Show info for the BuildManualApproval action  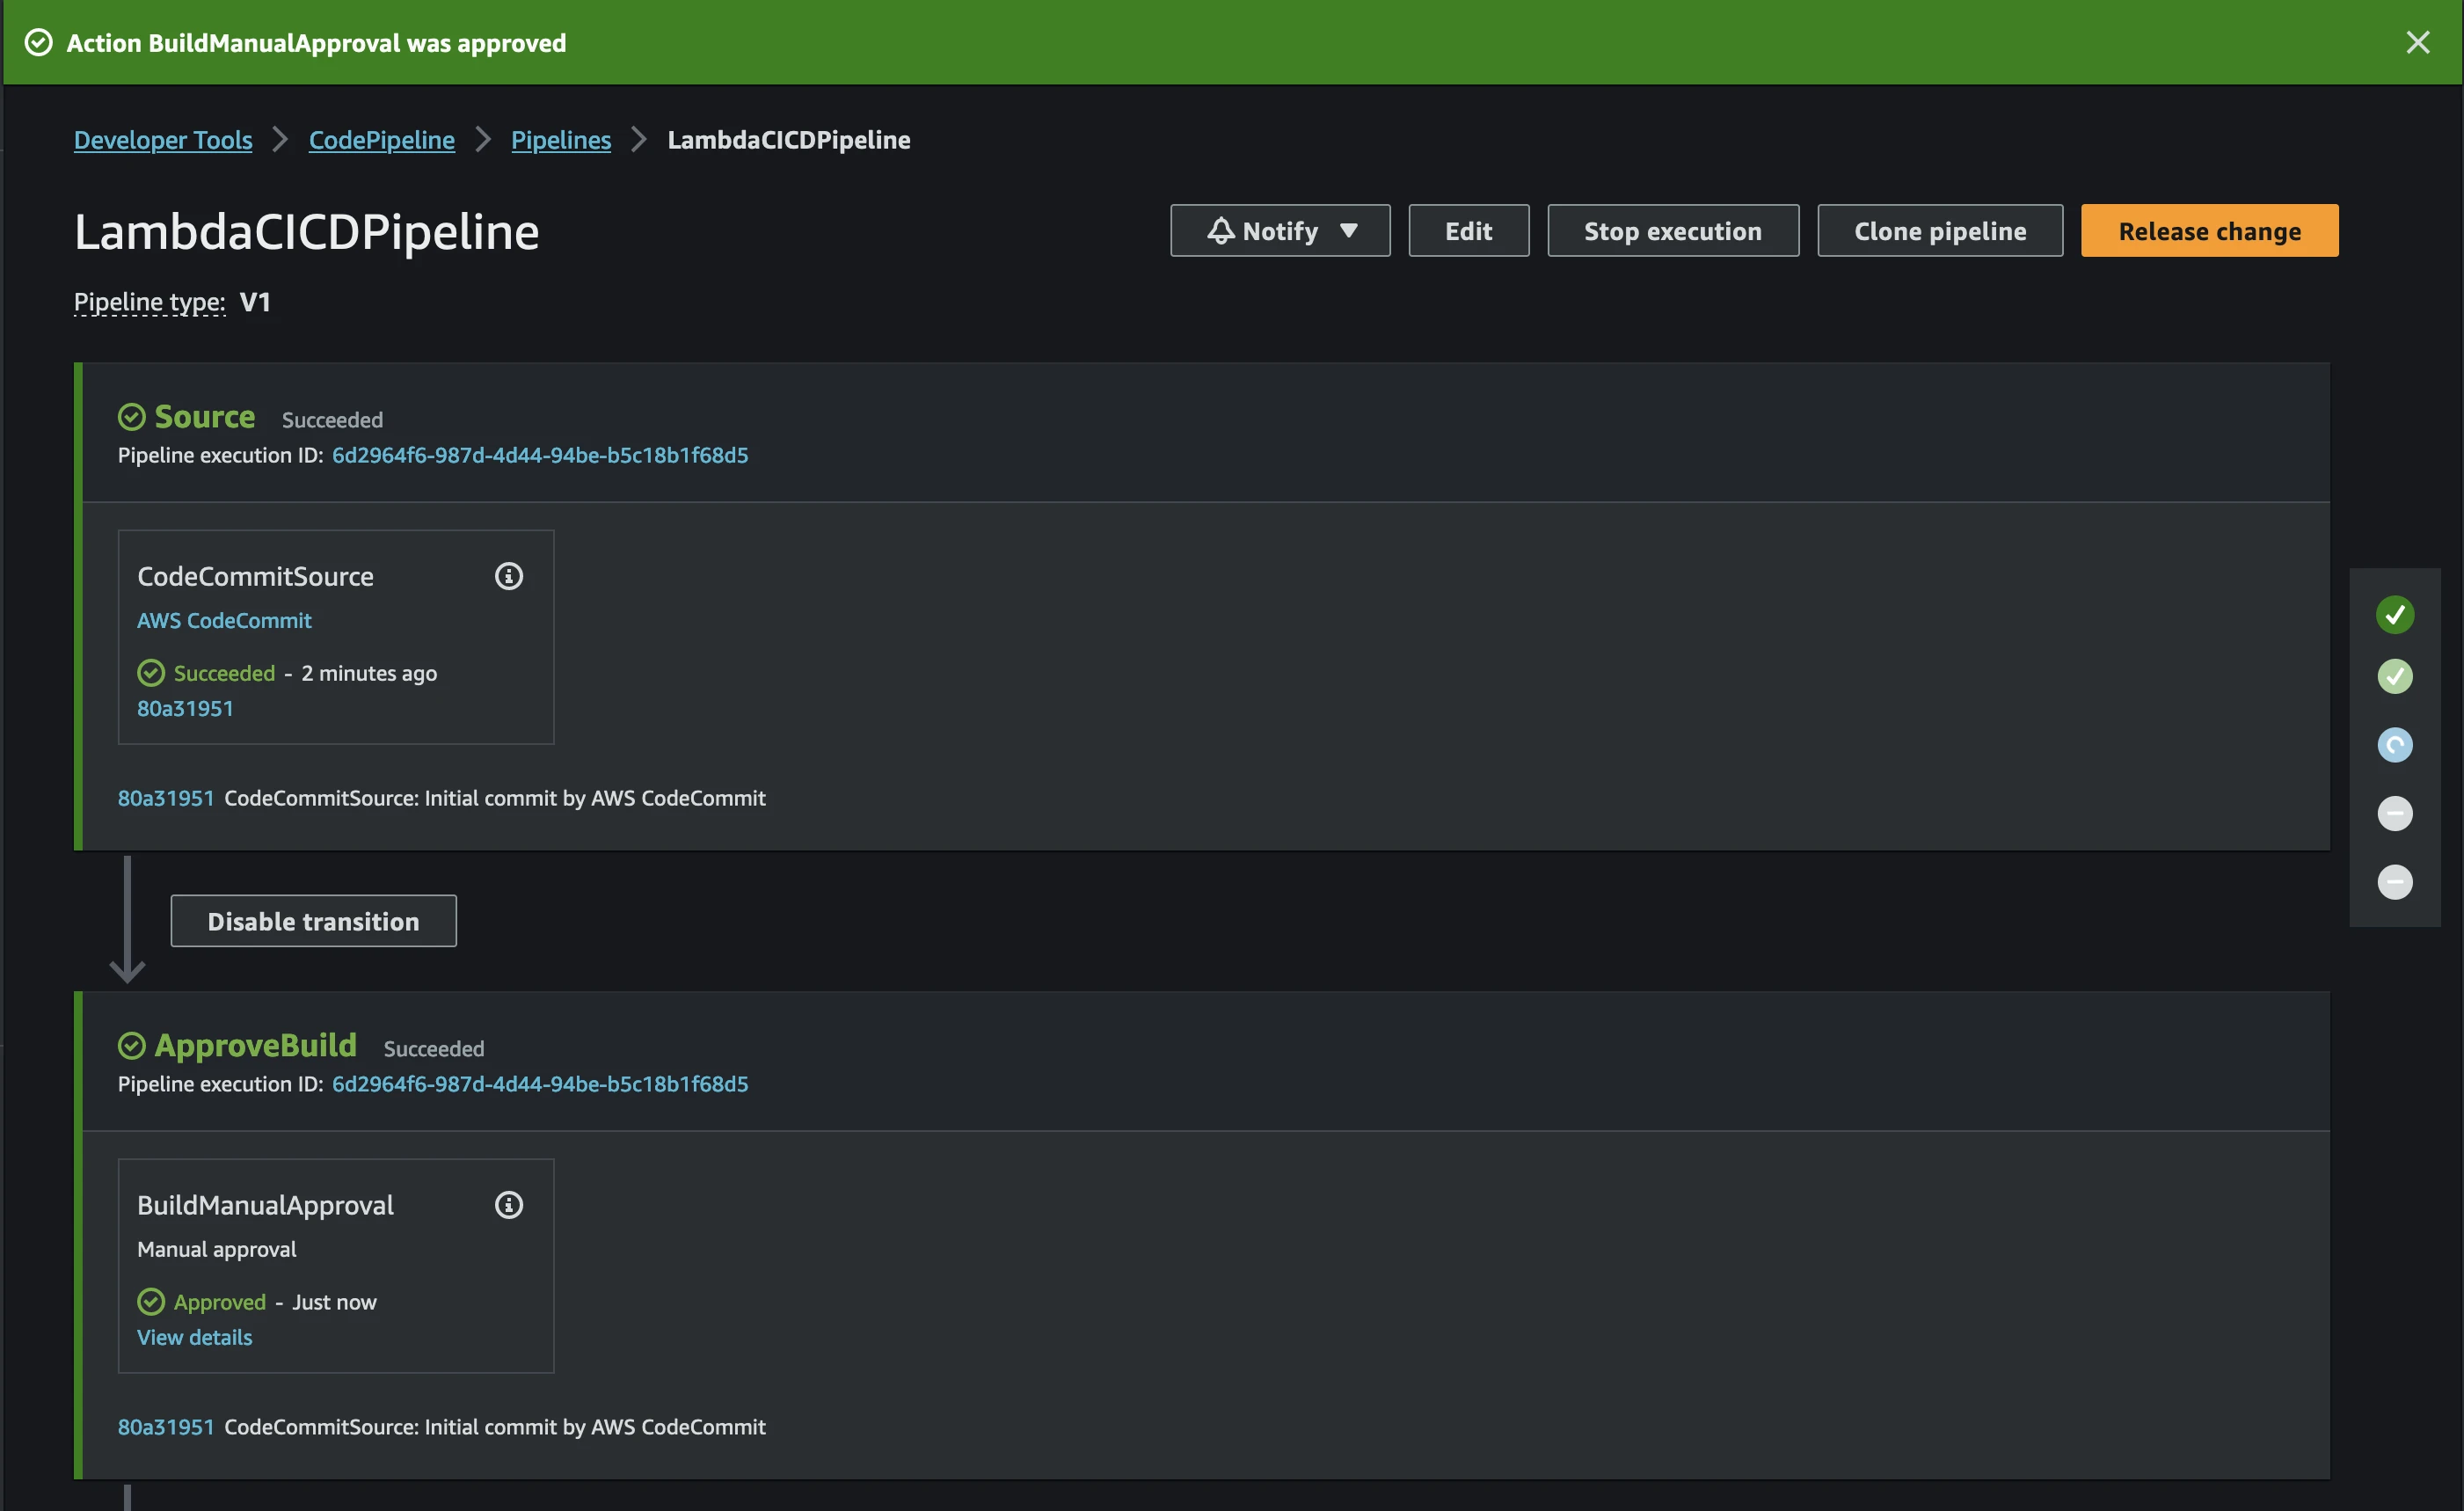click(x=509, y=1205)
